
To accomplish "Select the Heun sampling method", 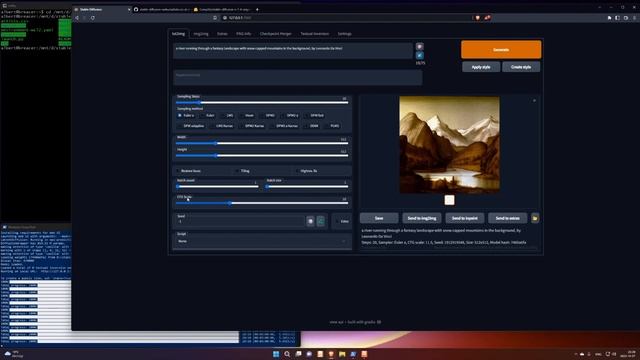I will pyautogui.click(x=247, y=116).
